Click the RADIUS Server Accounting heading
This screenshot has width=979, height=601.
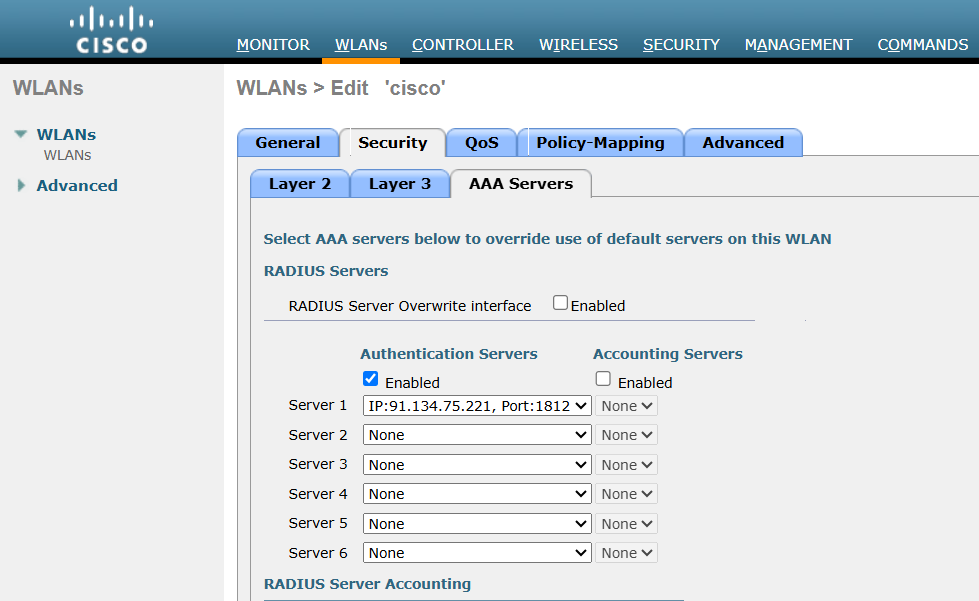point(367,584)
